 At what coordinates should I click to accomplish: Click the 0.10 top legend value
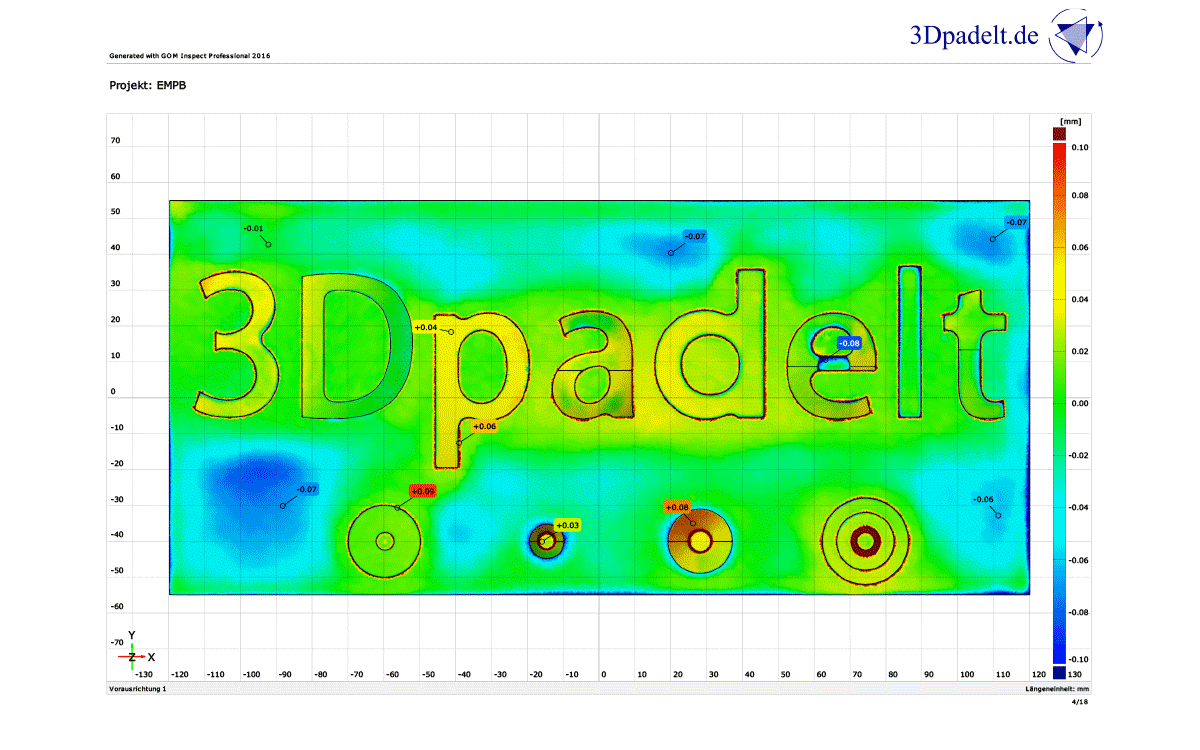point(1080,147)
